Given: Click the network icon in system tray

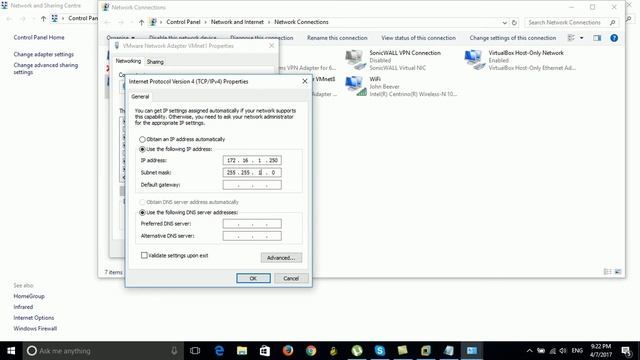Looking at the screenshot, I should [x=552, y=351].
